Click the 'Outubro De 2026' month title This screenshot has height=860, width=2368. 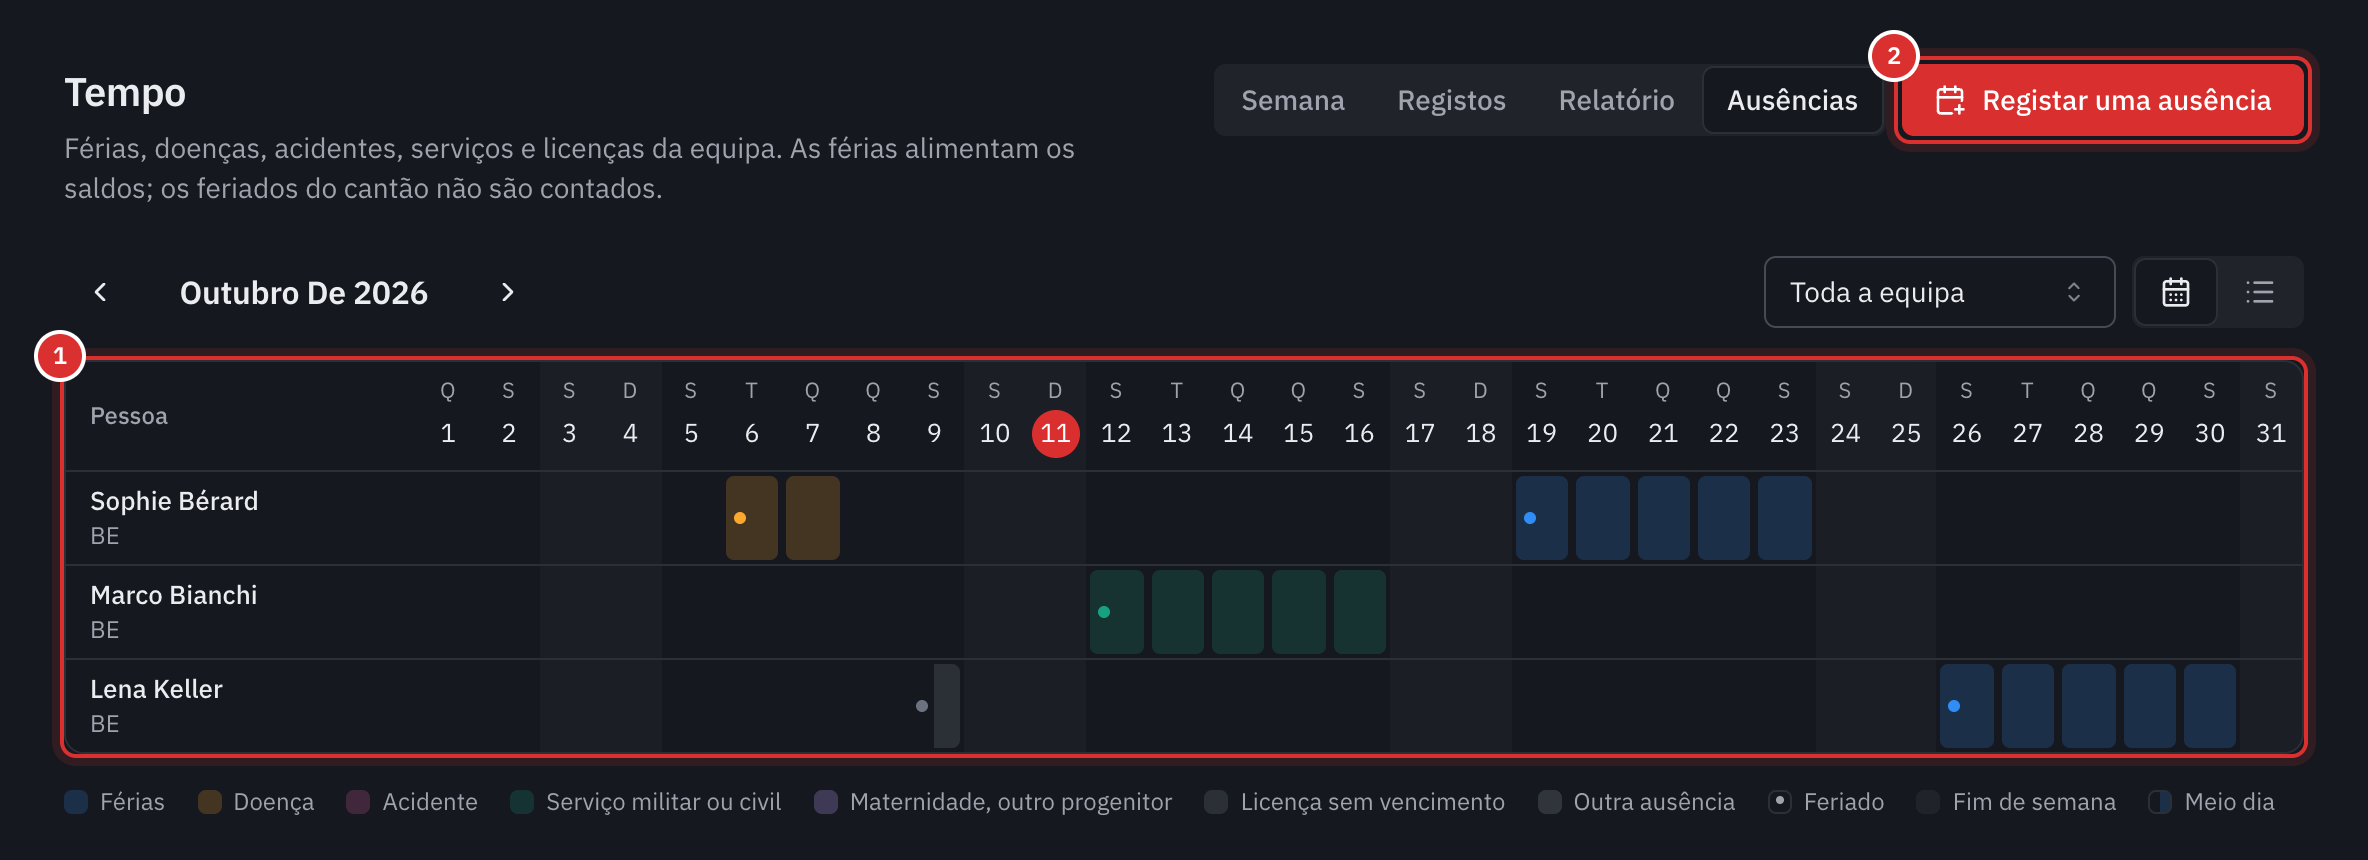click(304, 292)
